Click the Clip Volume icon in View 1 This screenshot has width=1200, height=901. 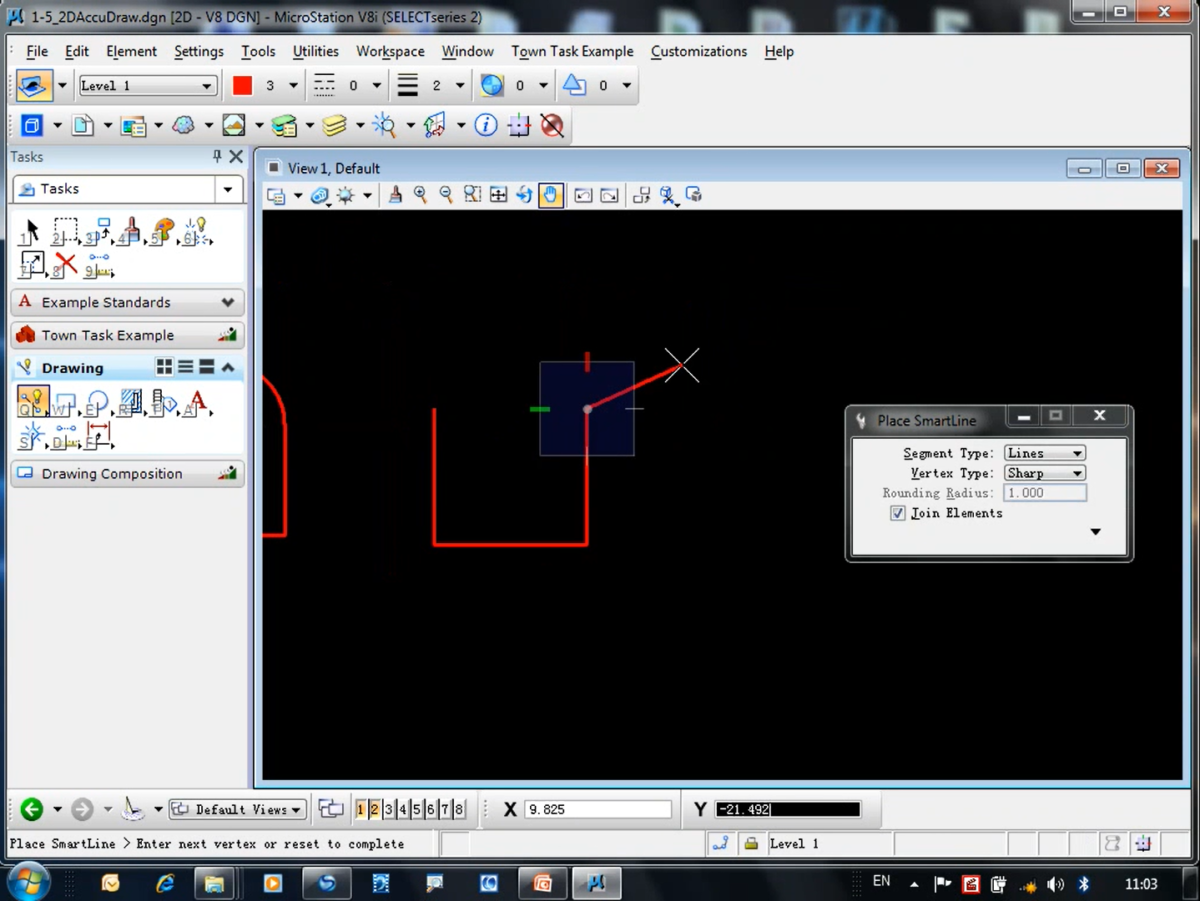tap(668, 195)
